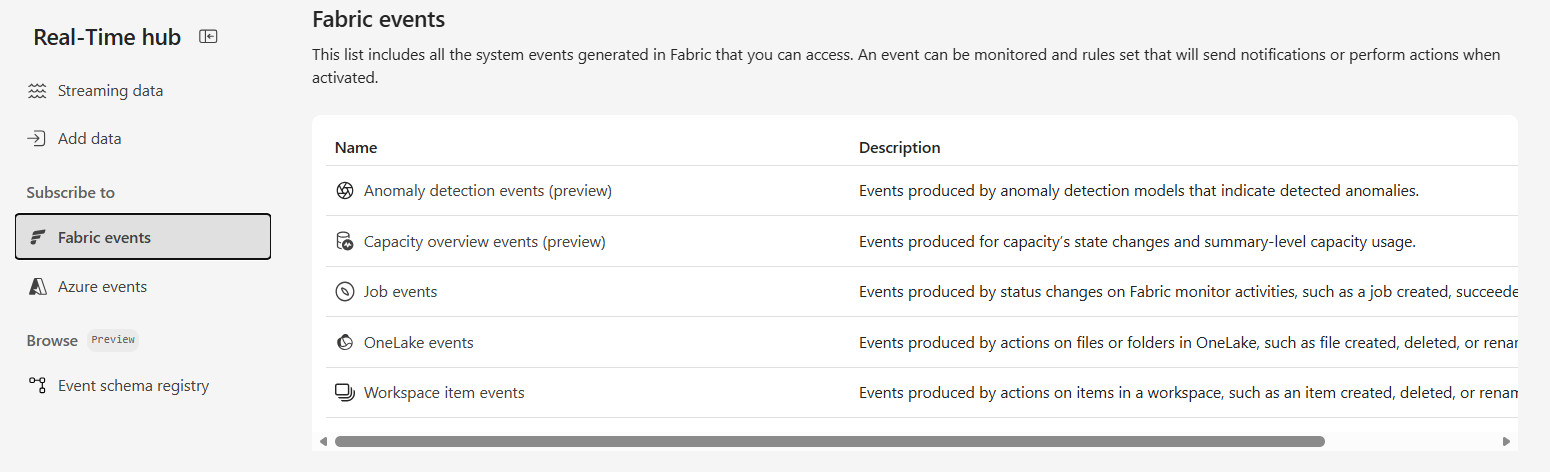1550x472 pixels.
Task: Open Event schema registry
Action: pos(133,386)
